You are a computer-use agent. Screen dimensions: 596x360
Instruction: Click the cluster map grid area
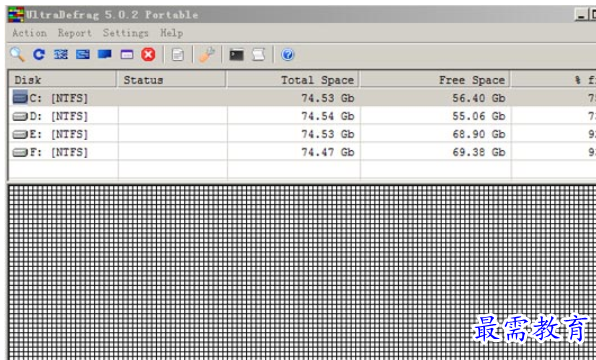click(x=302, y=272)
